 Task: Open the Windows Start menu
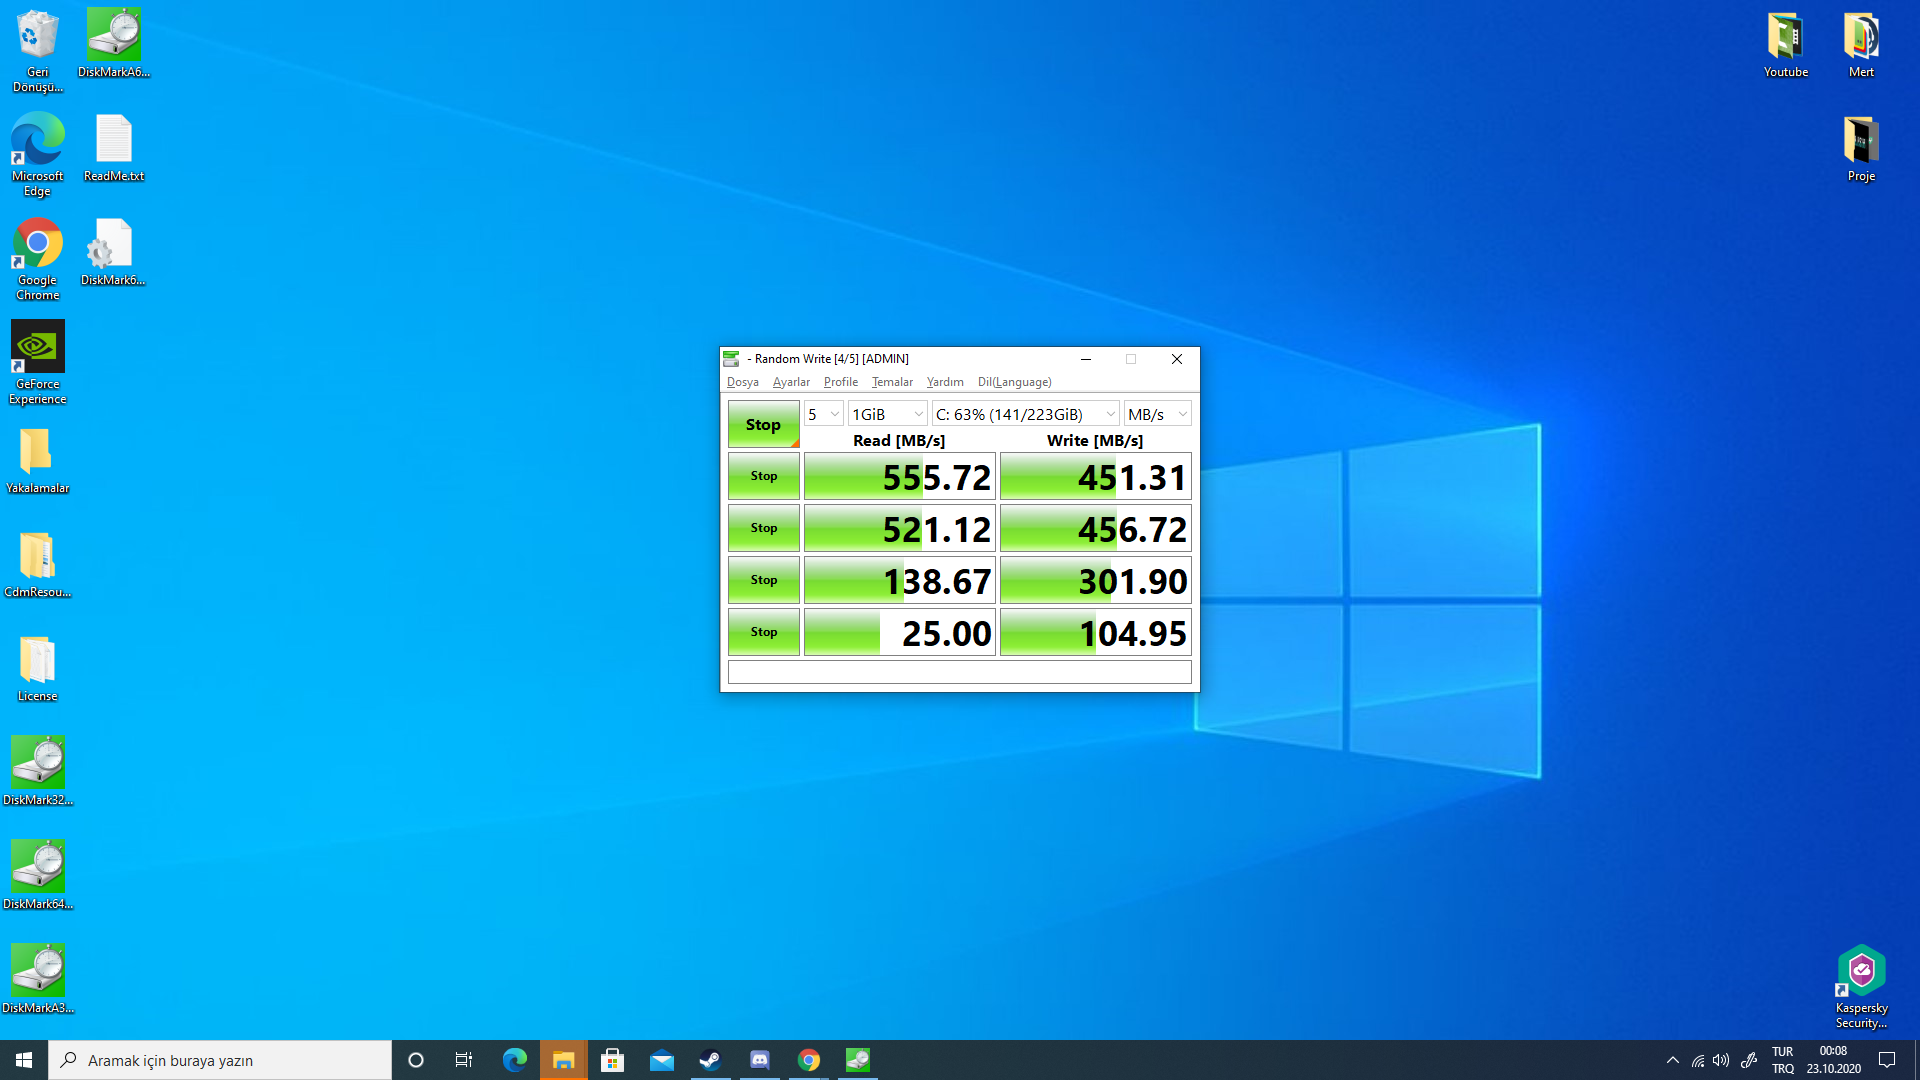click(24, 1060)
